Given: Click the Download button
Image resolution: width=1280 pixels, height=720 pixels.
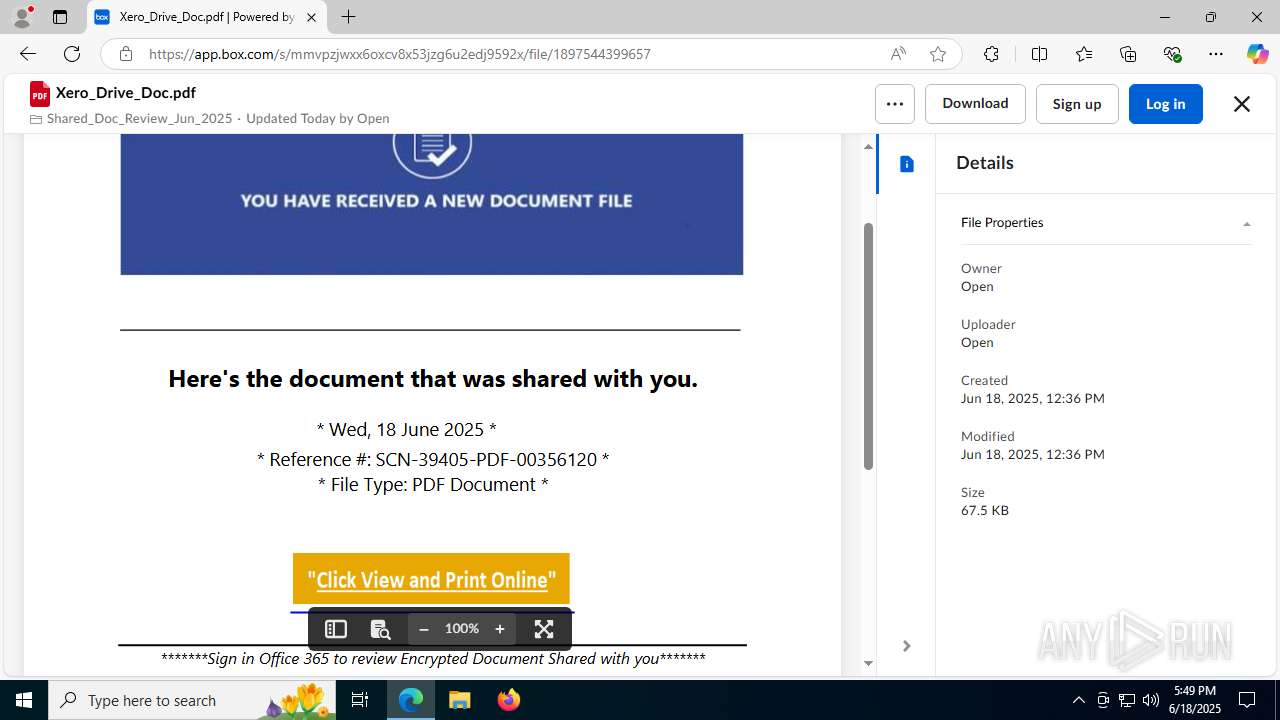Looking at the screenshot, I should [975, 104].
